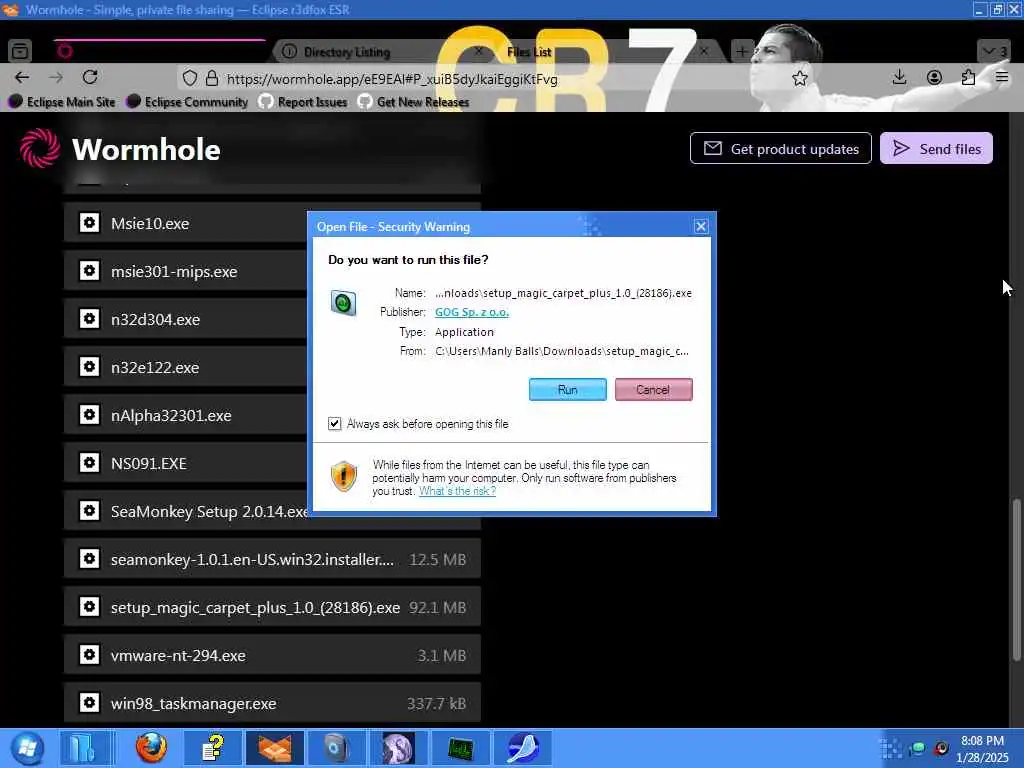Click Get product updates button

(780, 148)
